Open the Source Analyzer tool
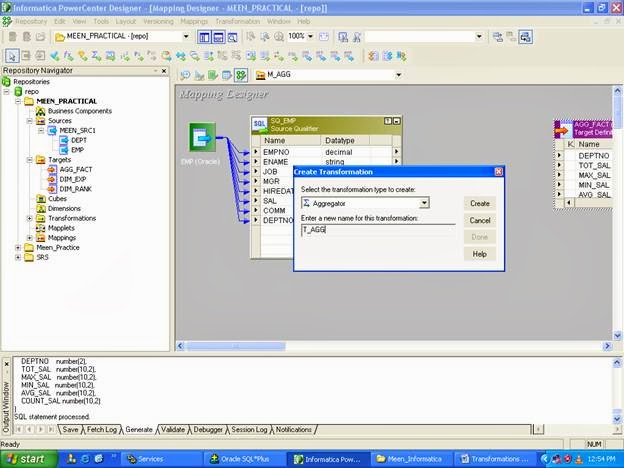 pyautogui.click(x=185, y=75)
